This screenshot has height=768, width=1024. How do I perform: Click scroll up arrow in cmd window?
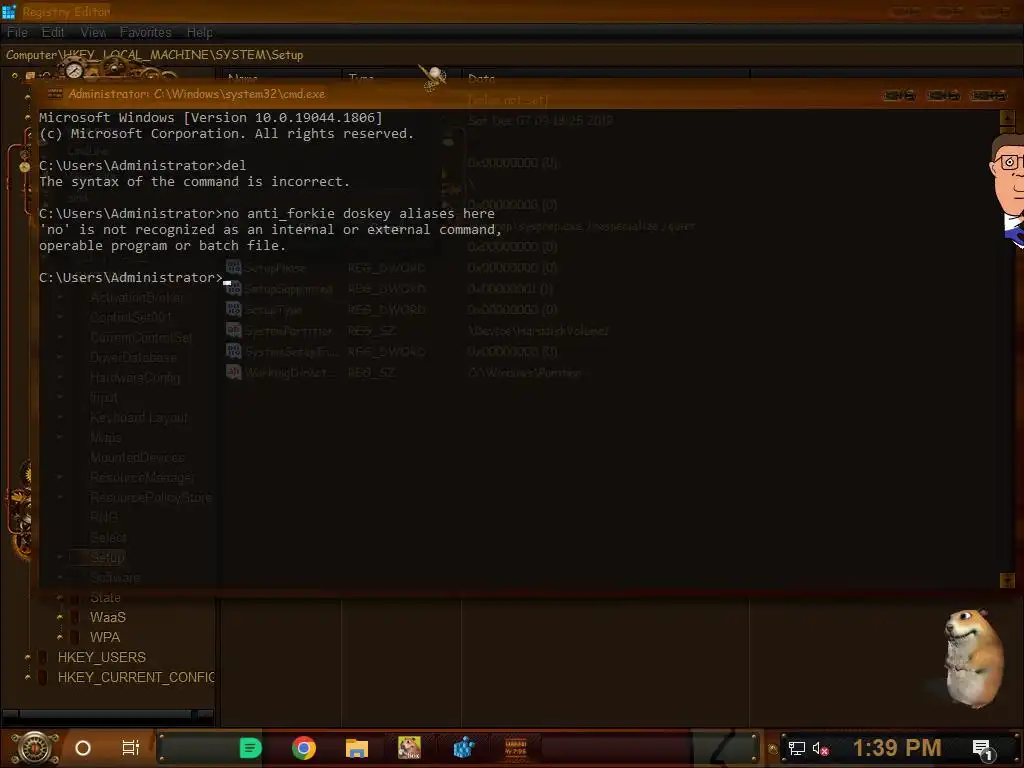point(1006,118)
